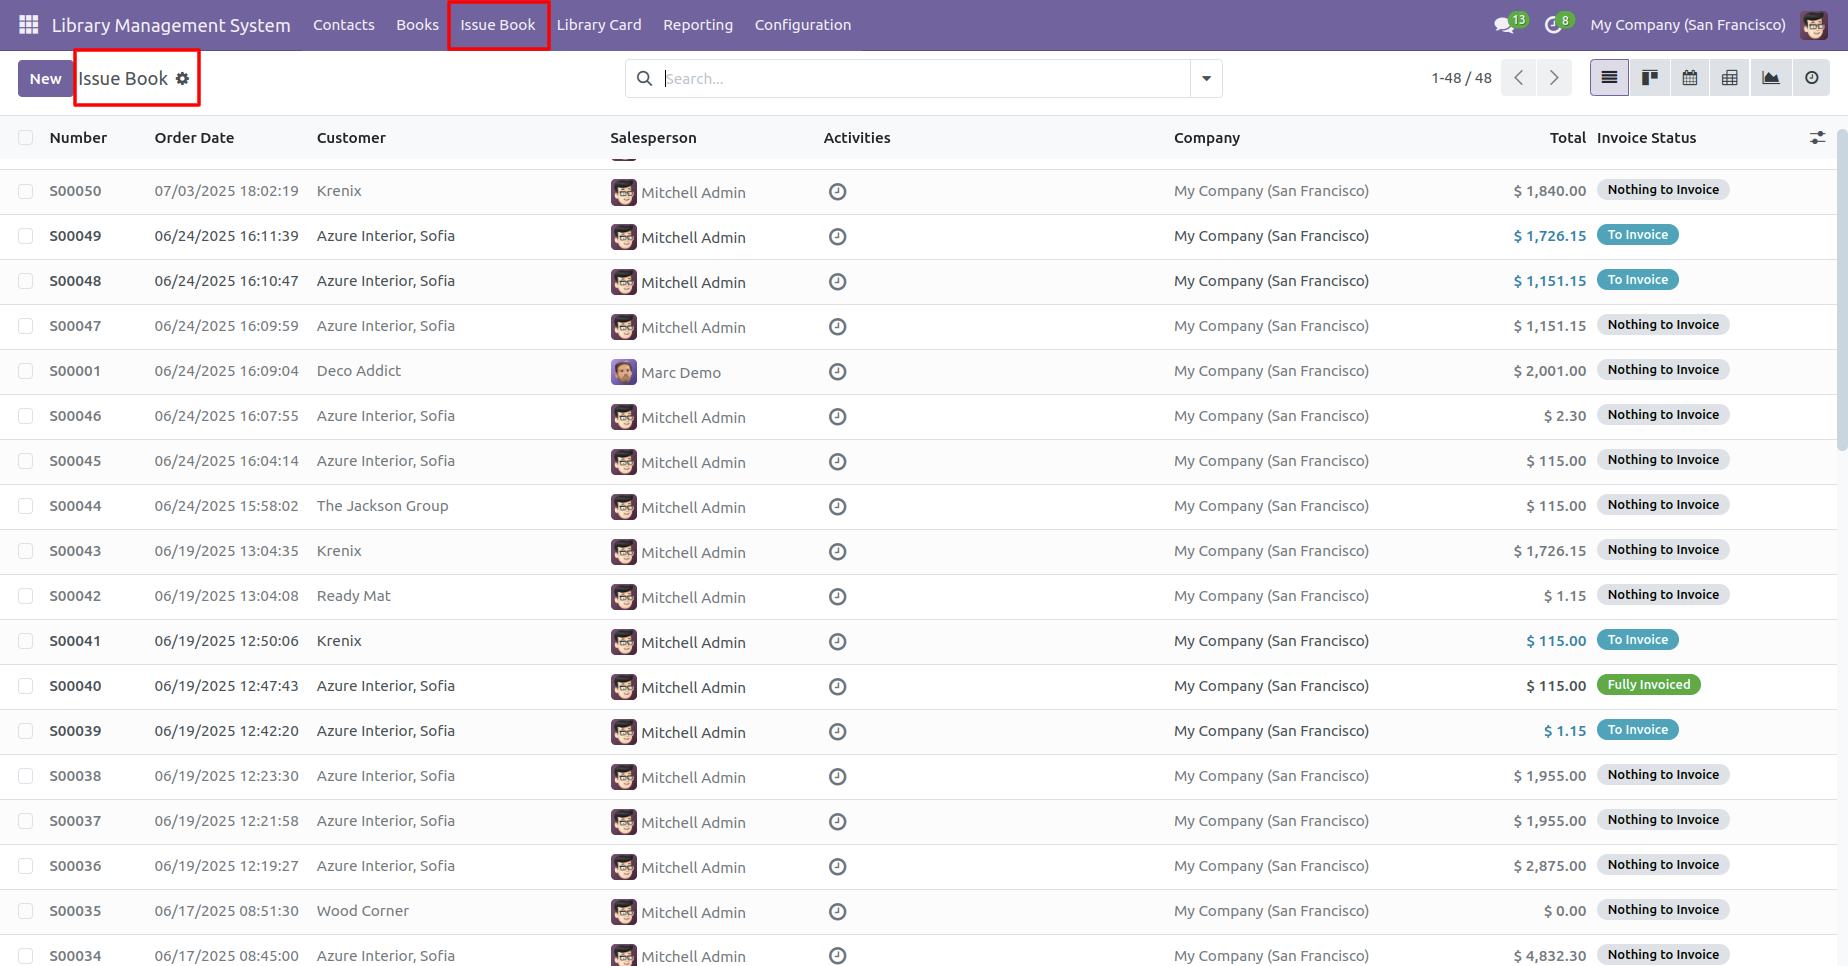Screen dimensions: 1848x966
Task: Select the checkbox for order S00049
Action: [x=26, y=236]
